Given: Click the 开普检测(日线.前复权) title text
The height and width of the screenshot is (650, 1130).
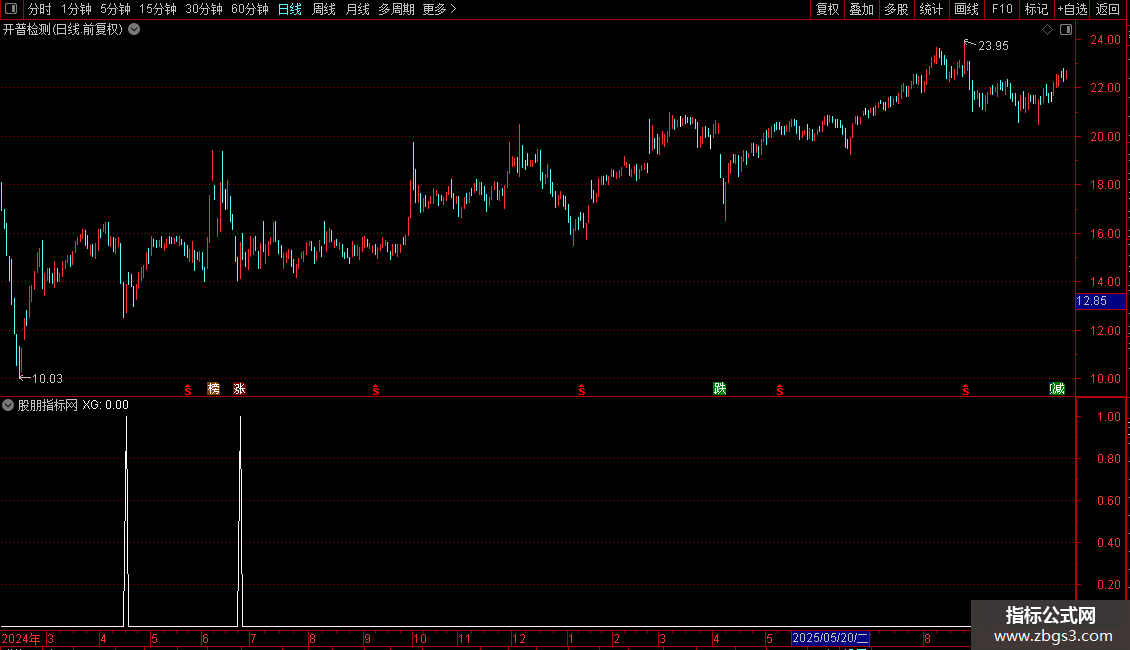Looking at the screenshot, I should tap(63, 30).
